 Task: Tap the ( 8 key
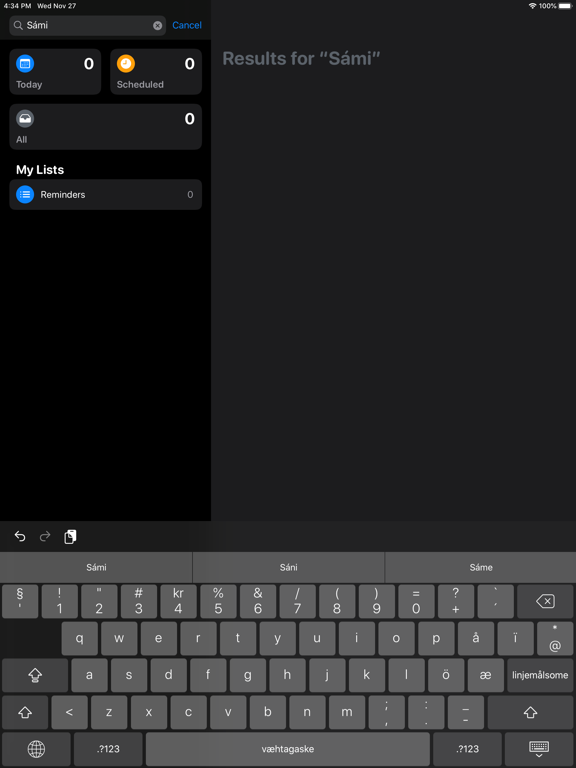pos(337,601)
